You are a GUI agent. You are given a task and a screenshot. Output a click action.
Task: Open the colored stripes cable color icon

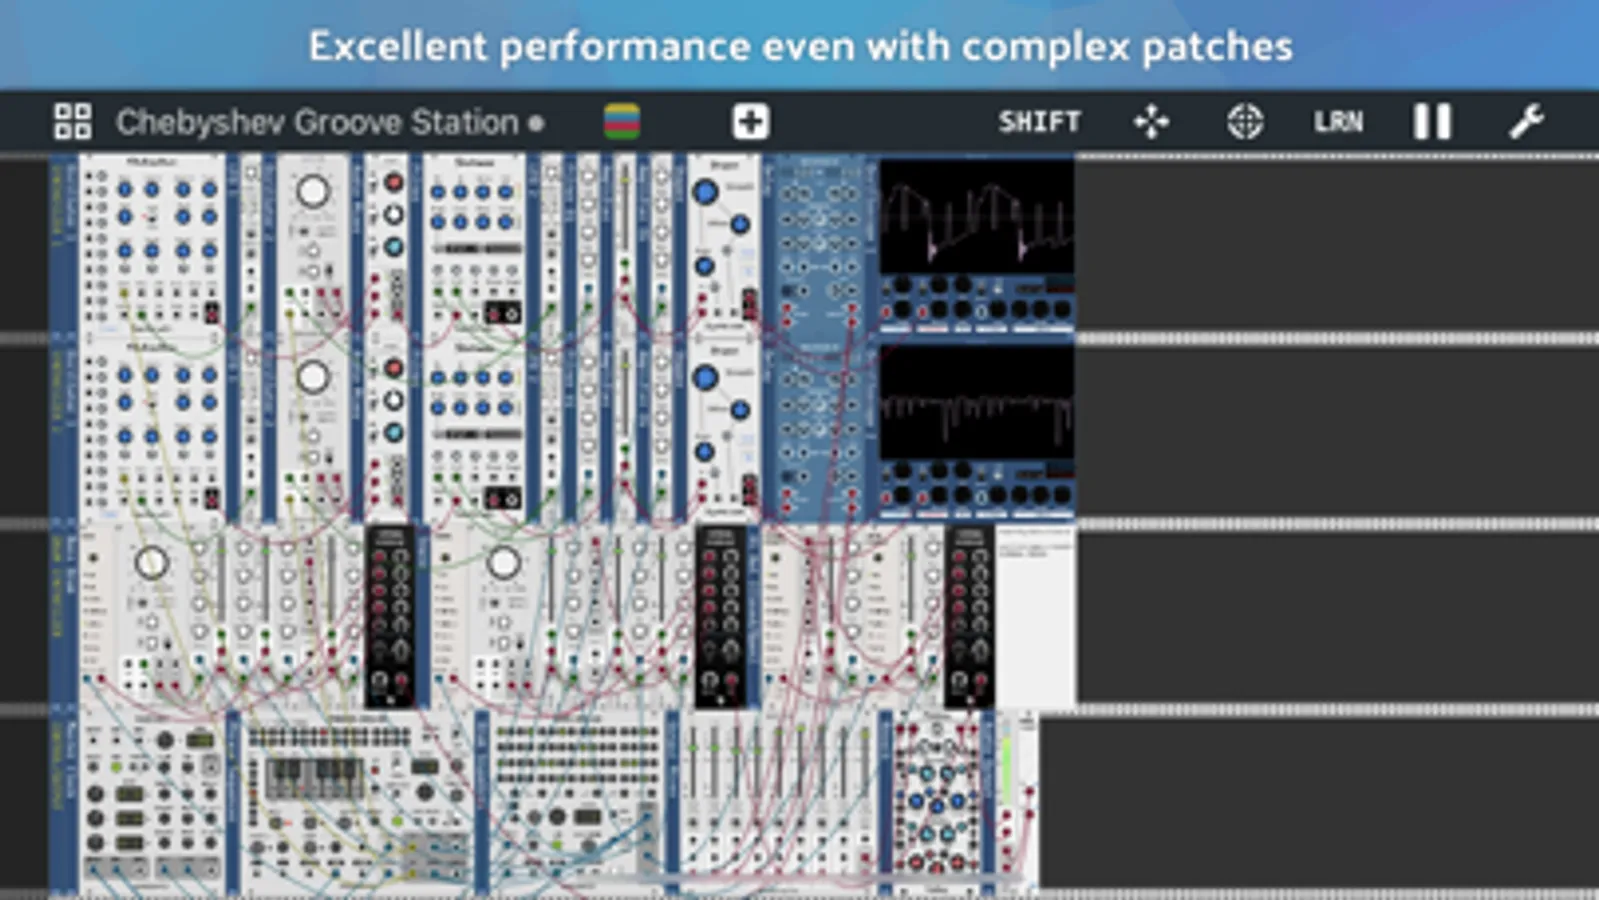pos(622,122)
